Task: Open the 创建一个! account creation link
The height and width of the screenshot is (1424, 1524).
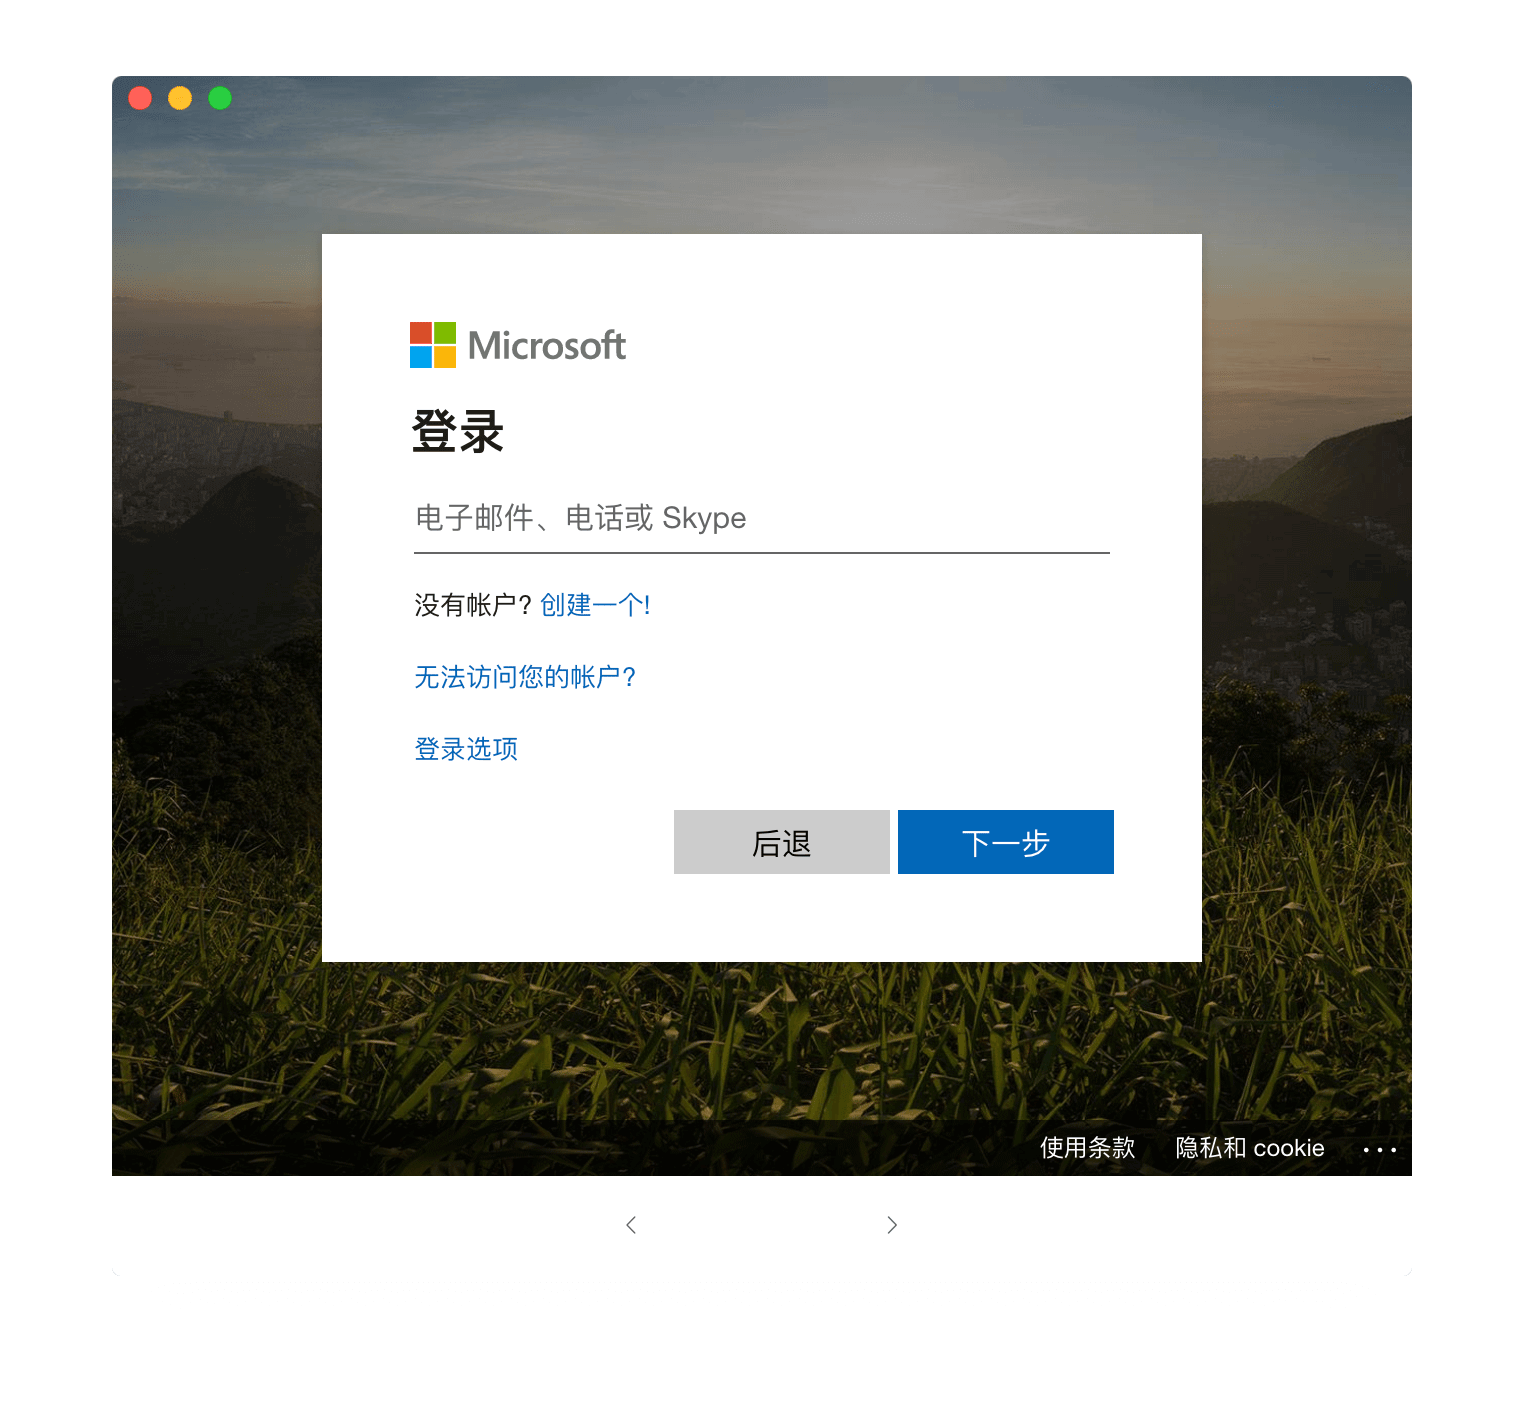Action: (595, 605)
